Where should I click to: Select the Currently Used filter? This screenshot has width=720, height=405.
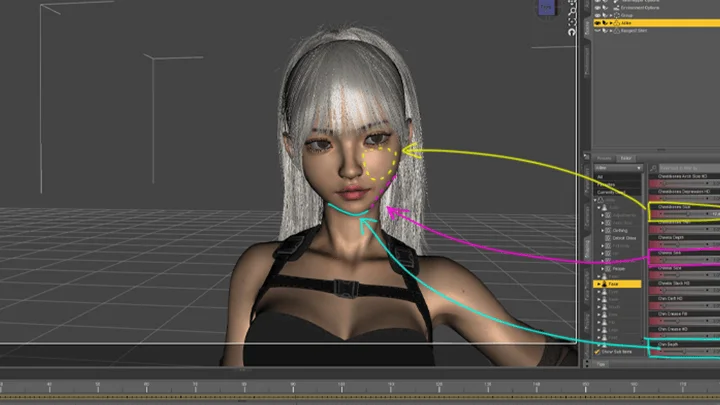pos(618,192)
